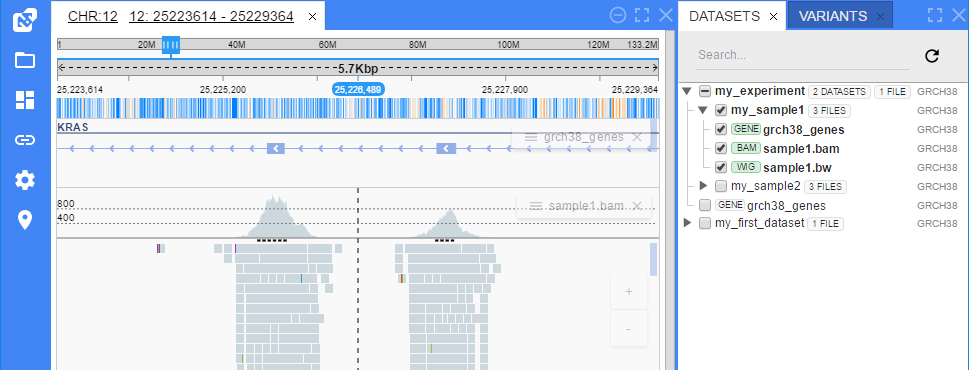
Task: Close the sample1.bam track
Action: [637, 206]
